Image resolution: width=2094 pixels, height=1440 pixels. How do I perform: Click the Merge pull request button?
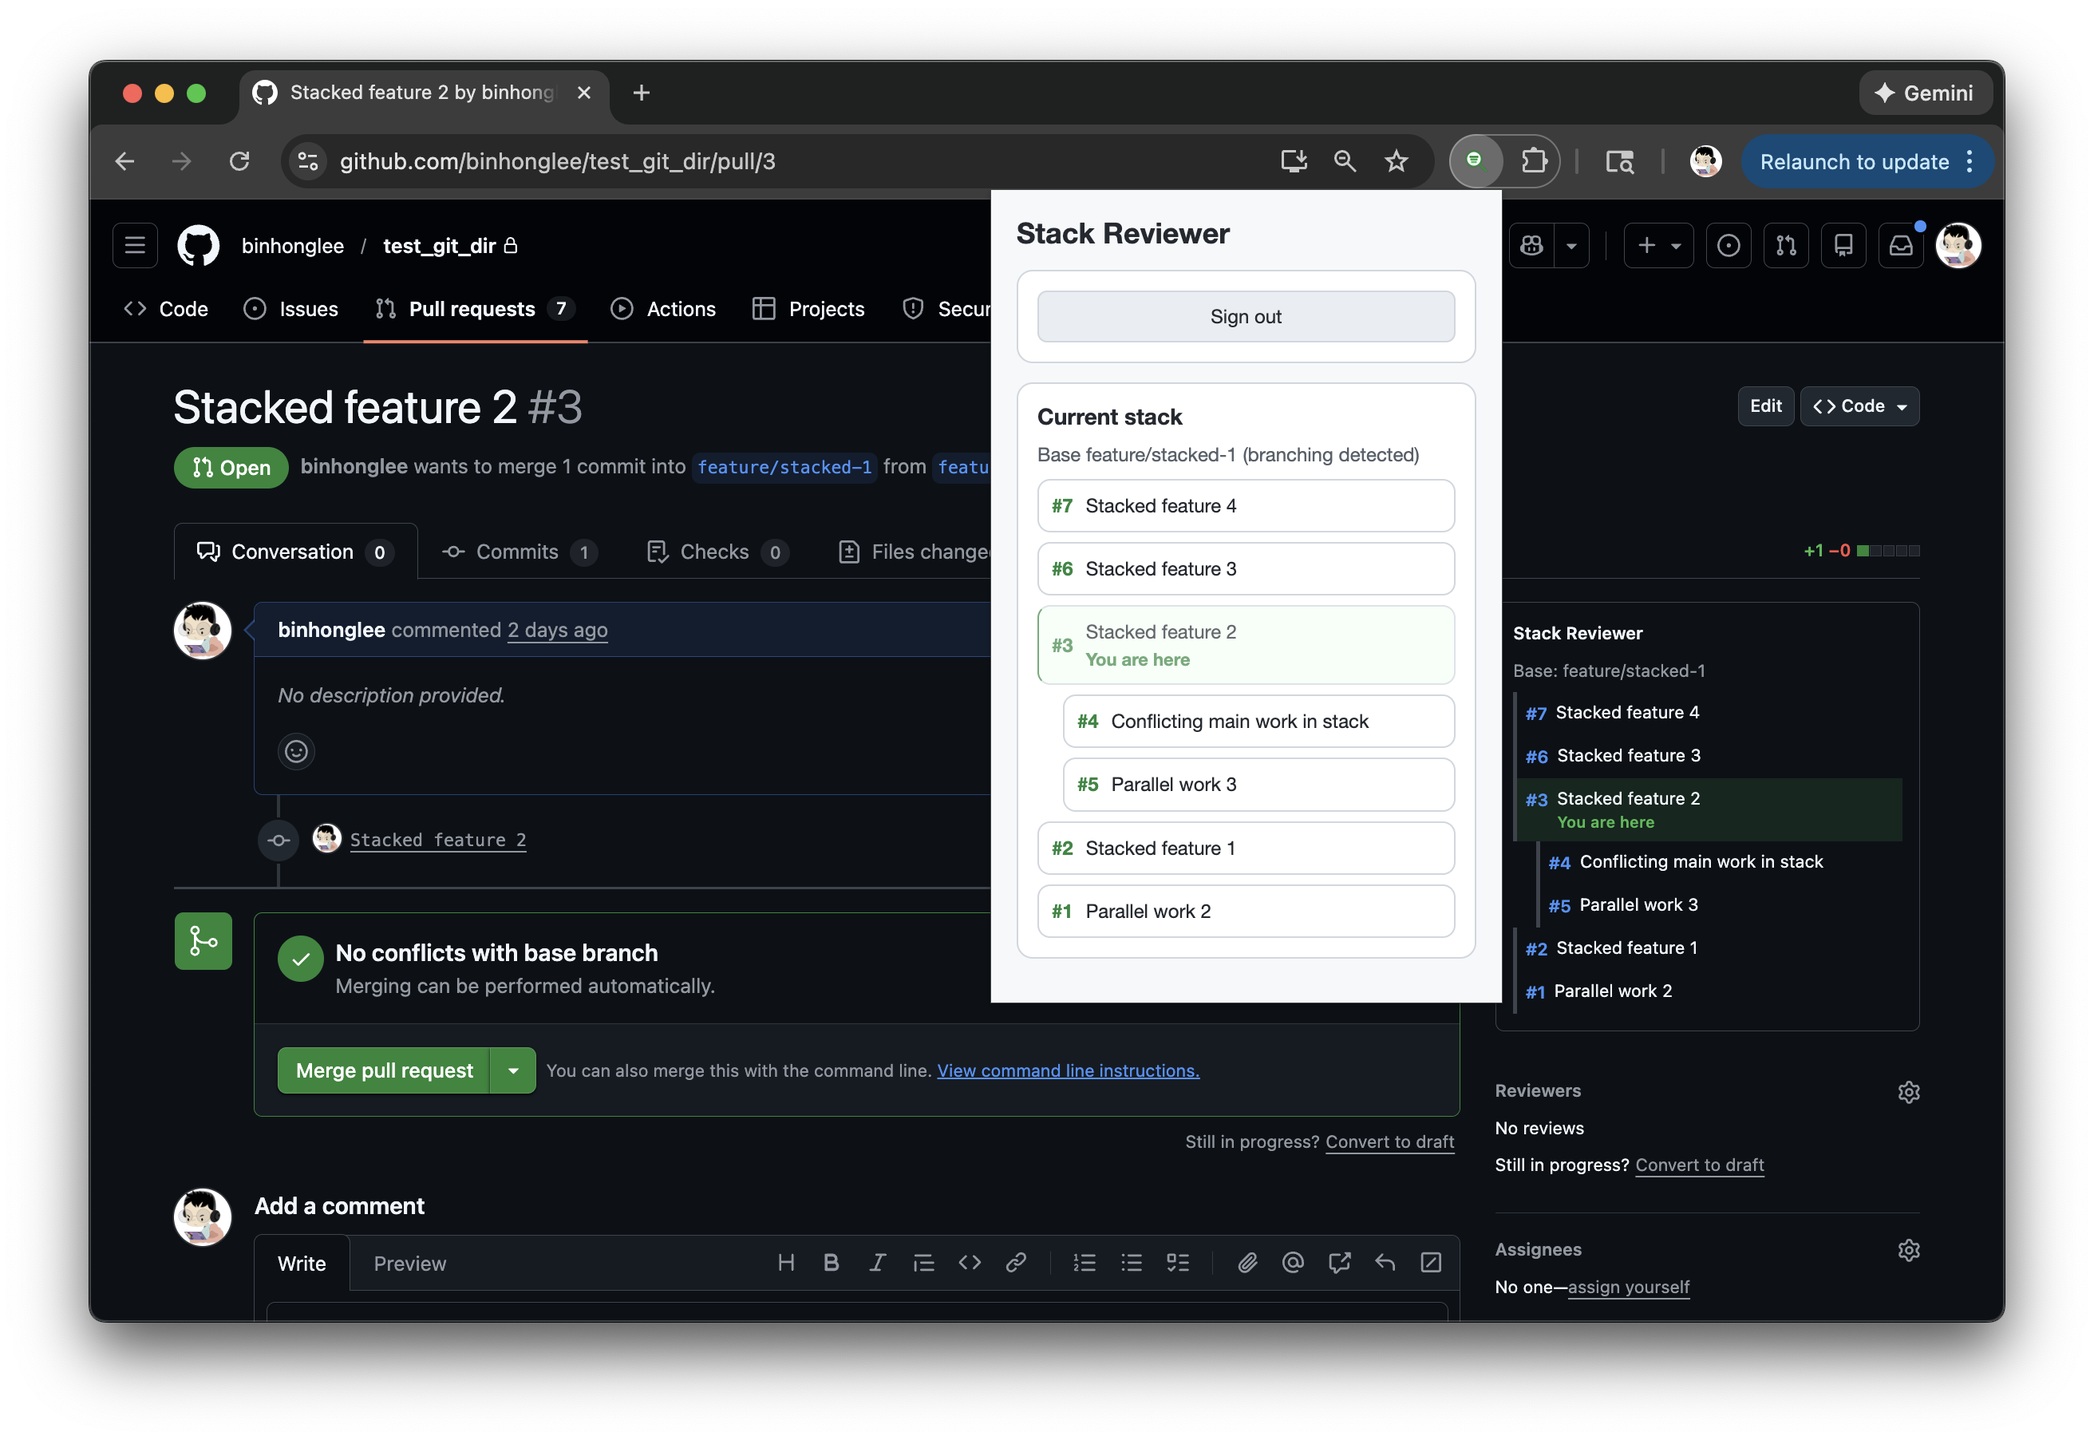383,1070
